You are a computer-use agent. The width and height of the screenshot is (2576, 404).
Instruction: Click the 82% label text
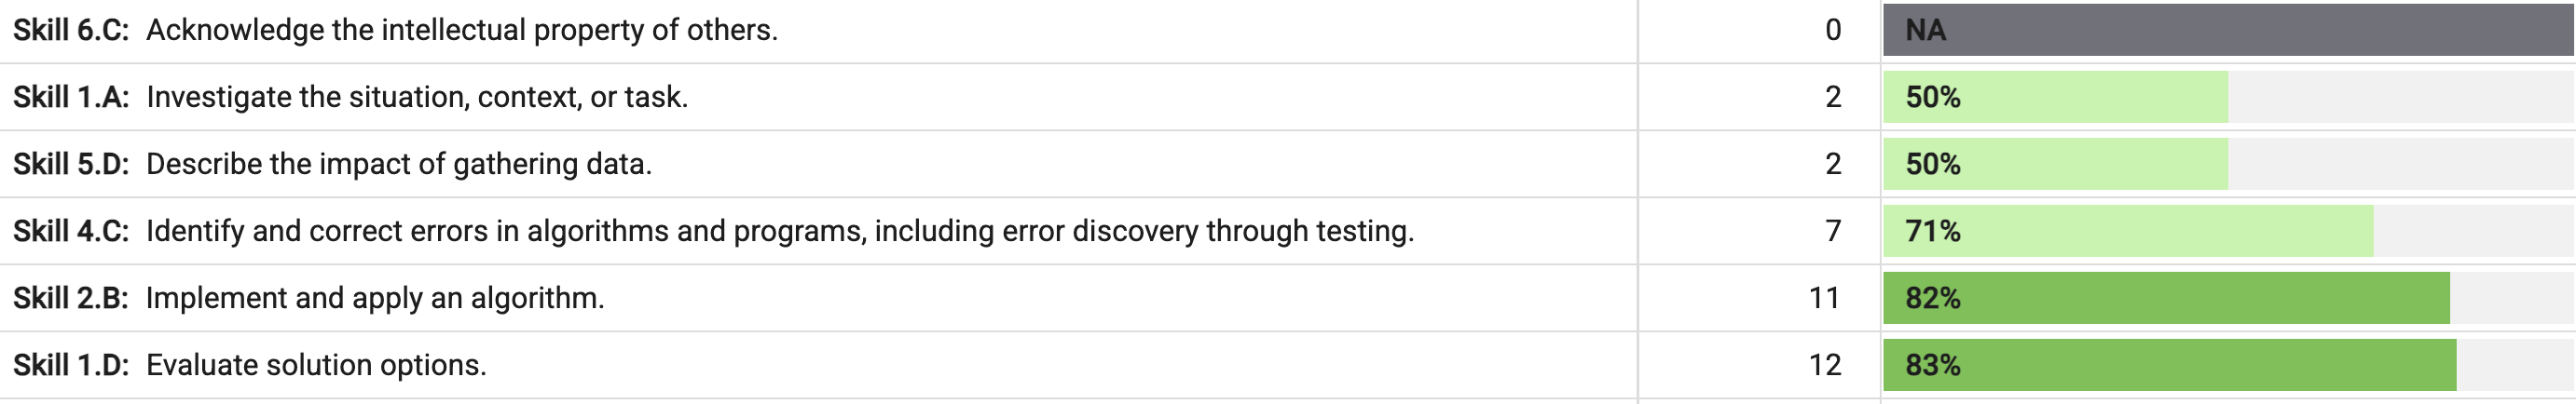tap(1933, 298)
